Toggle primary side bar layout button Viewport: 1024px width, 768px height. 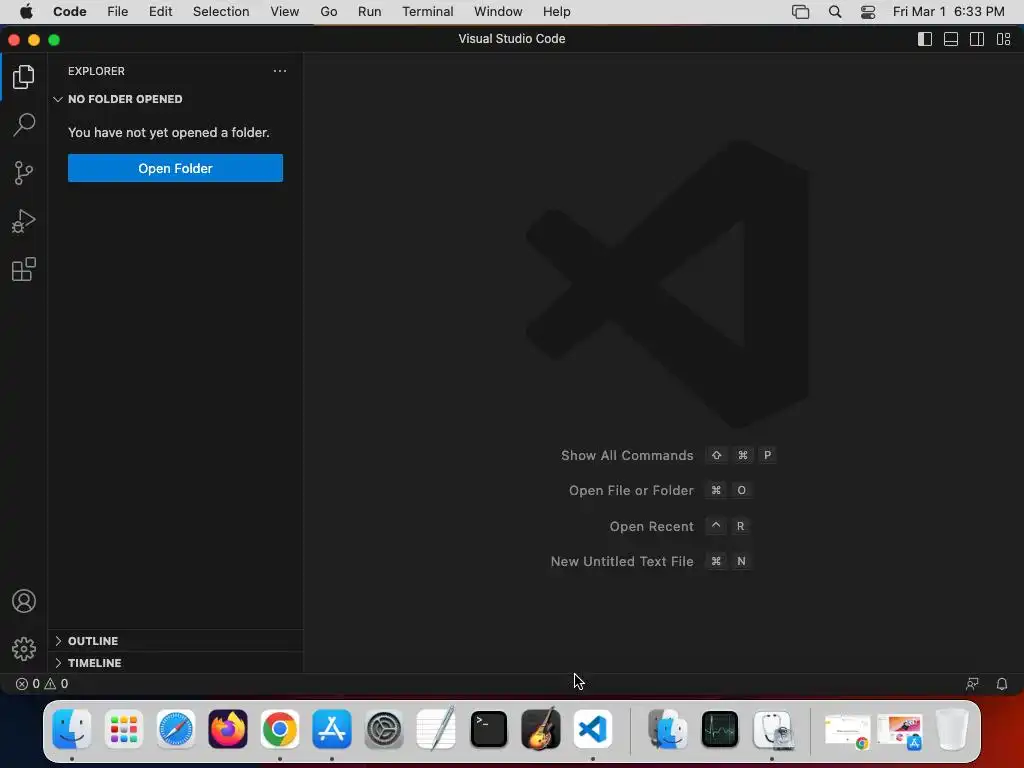[925, 39]
